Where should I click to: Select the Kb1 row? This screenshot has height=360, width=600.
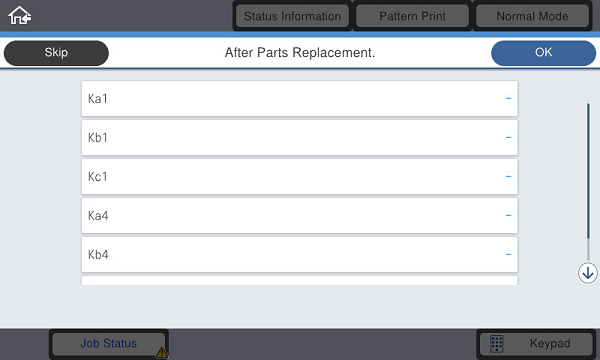click(300, 138)
